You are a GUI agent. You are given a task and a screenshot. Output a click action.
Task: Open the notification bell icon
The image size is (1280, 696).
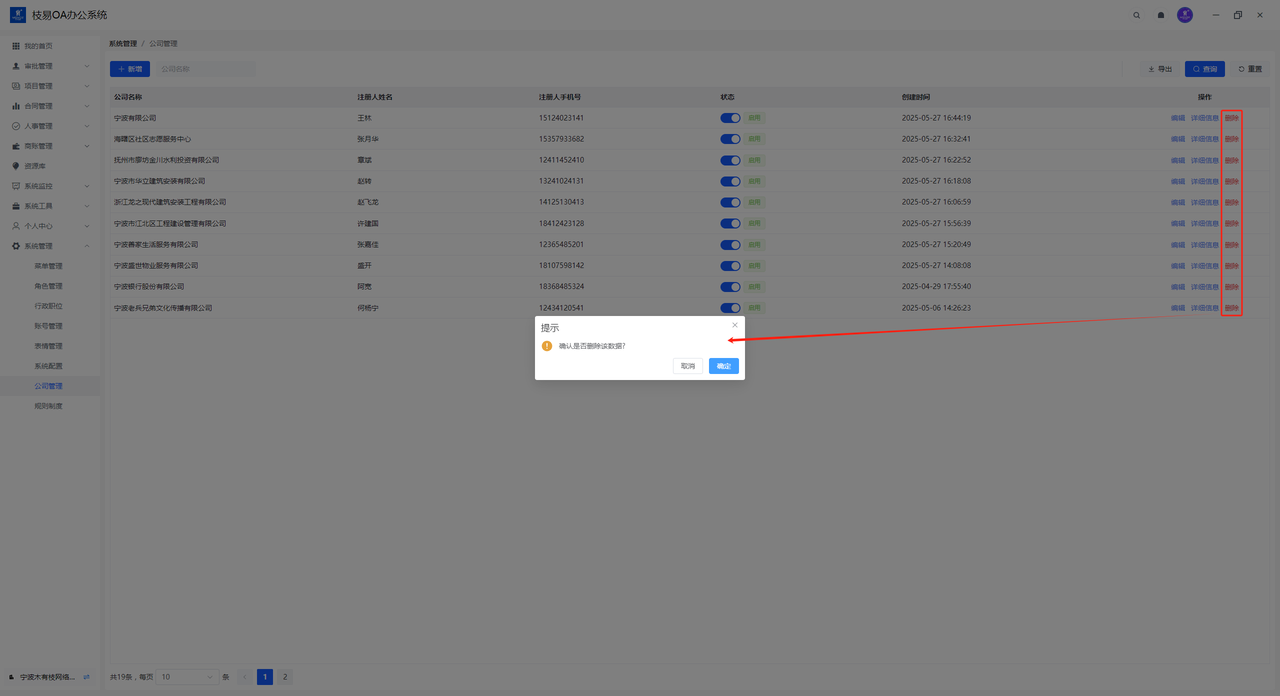[x=1161, y=15]
